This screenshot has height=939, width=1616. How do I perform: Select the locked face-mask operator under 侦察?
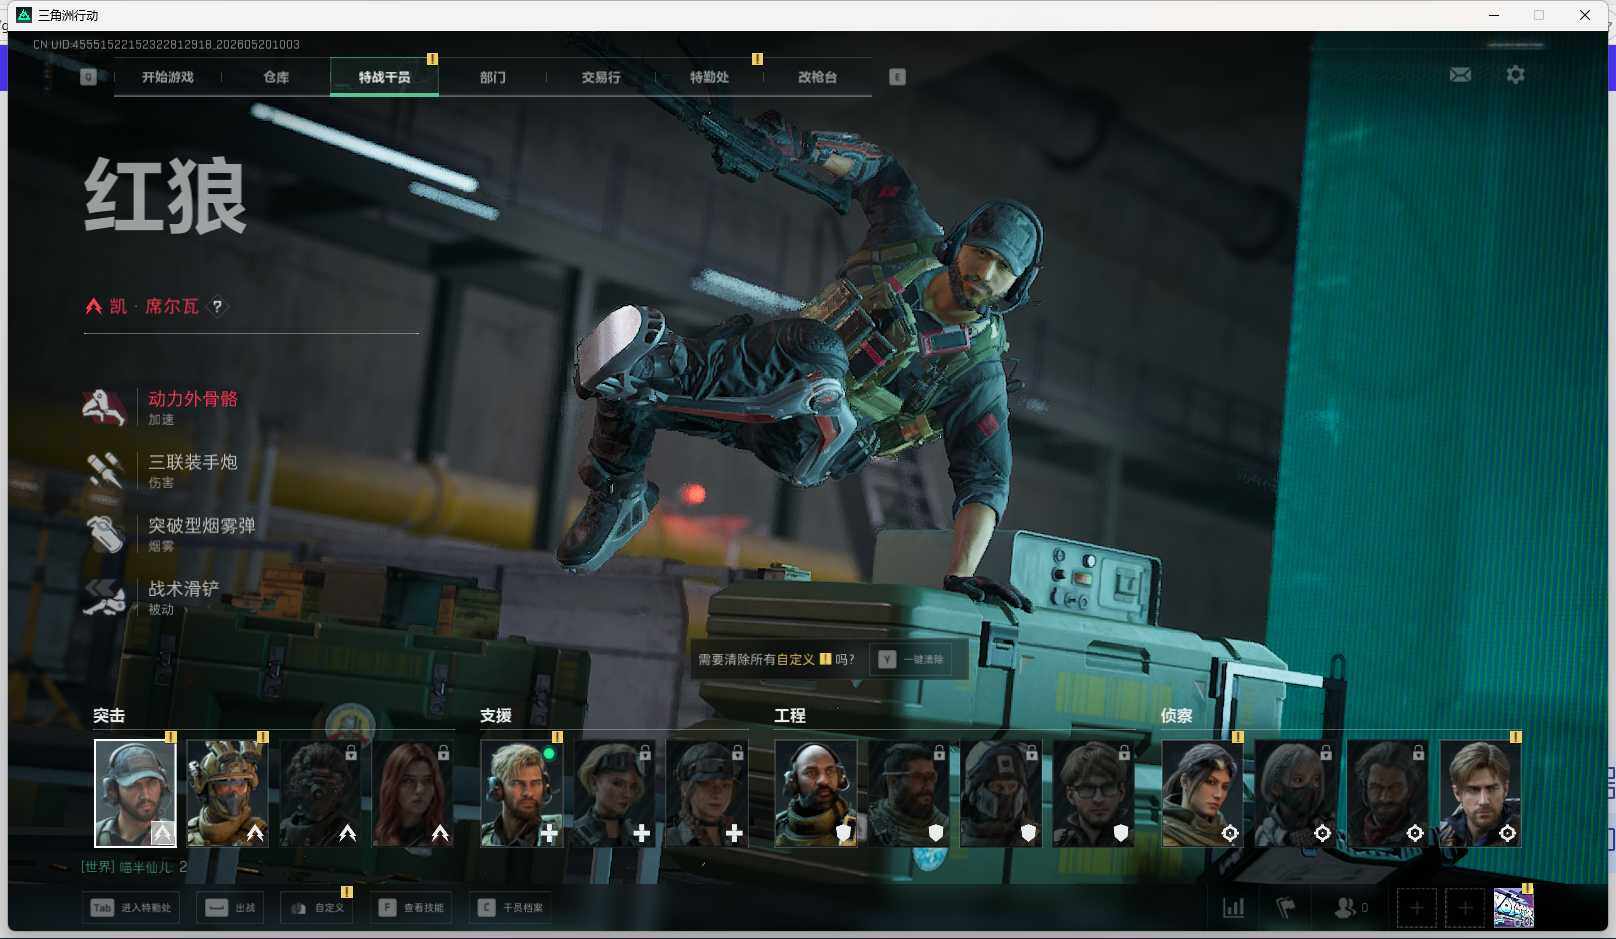(1295, 793)
